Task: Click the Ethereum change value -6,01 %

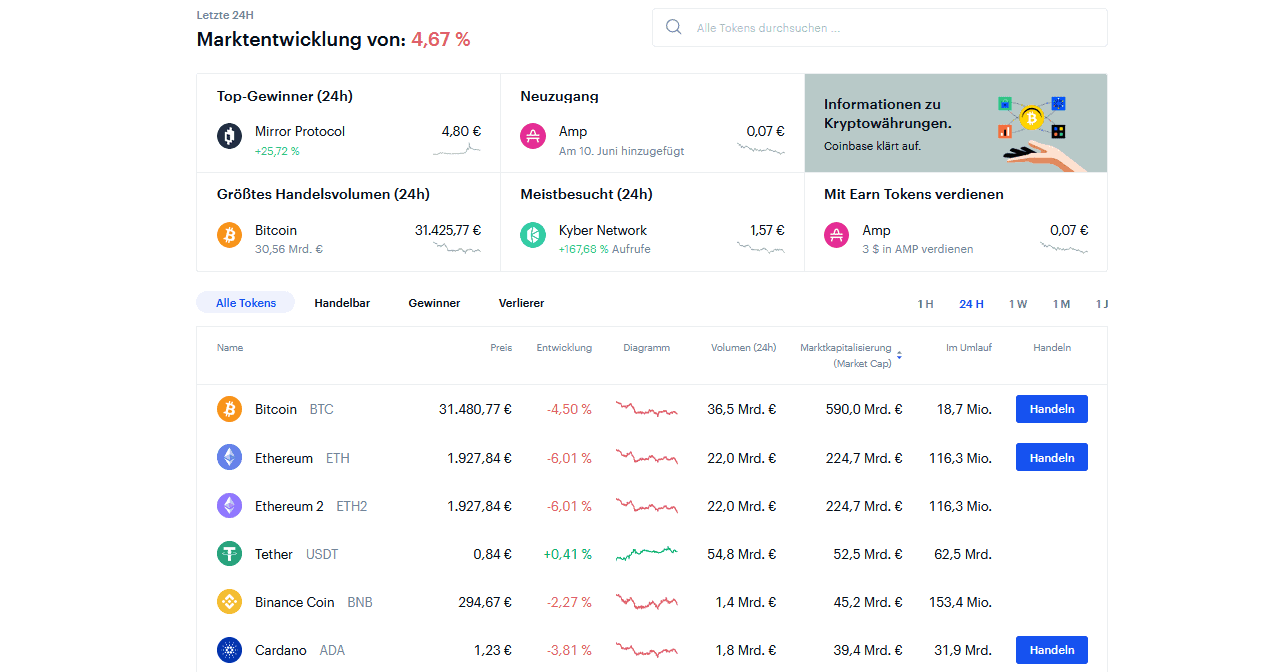Action: 569,458
